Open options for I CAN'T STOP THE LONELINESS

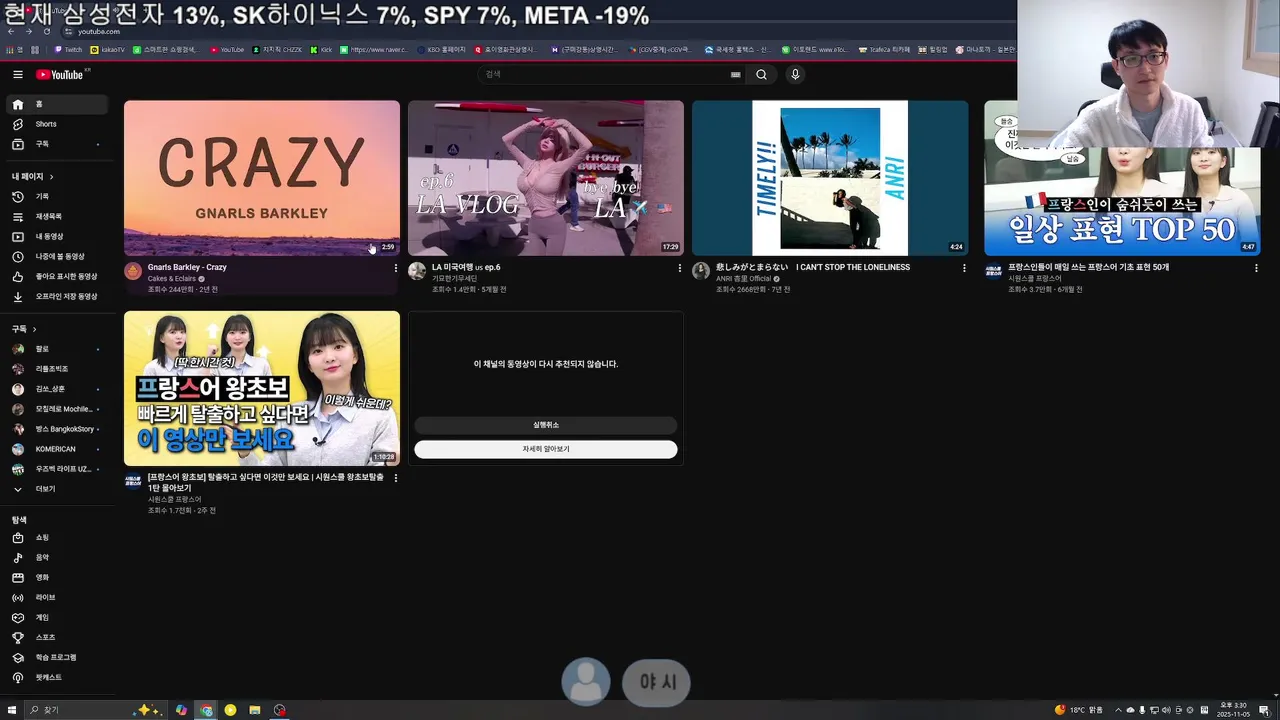tap(964, 268)
